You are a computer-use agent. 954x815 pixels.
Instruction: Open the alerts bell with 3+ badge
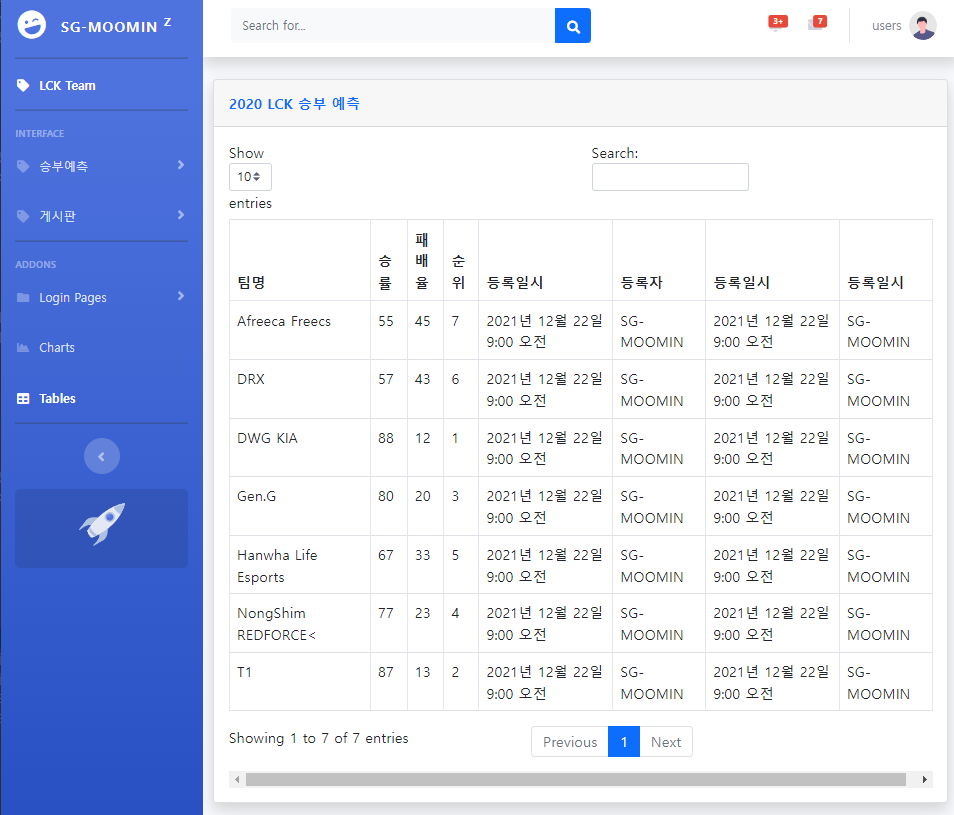tap(777, 24)
